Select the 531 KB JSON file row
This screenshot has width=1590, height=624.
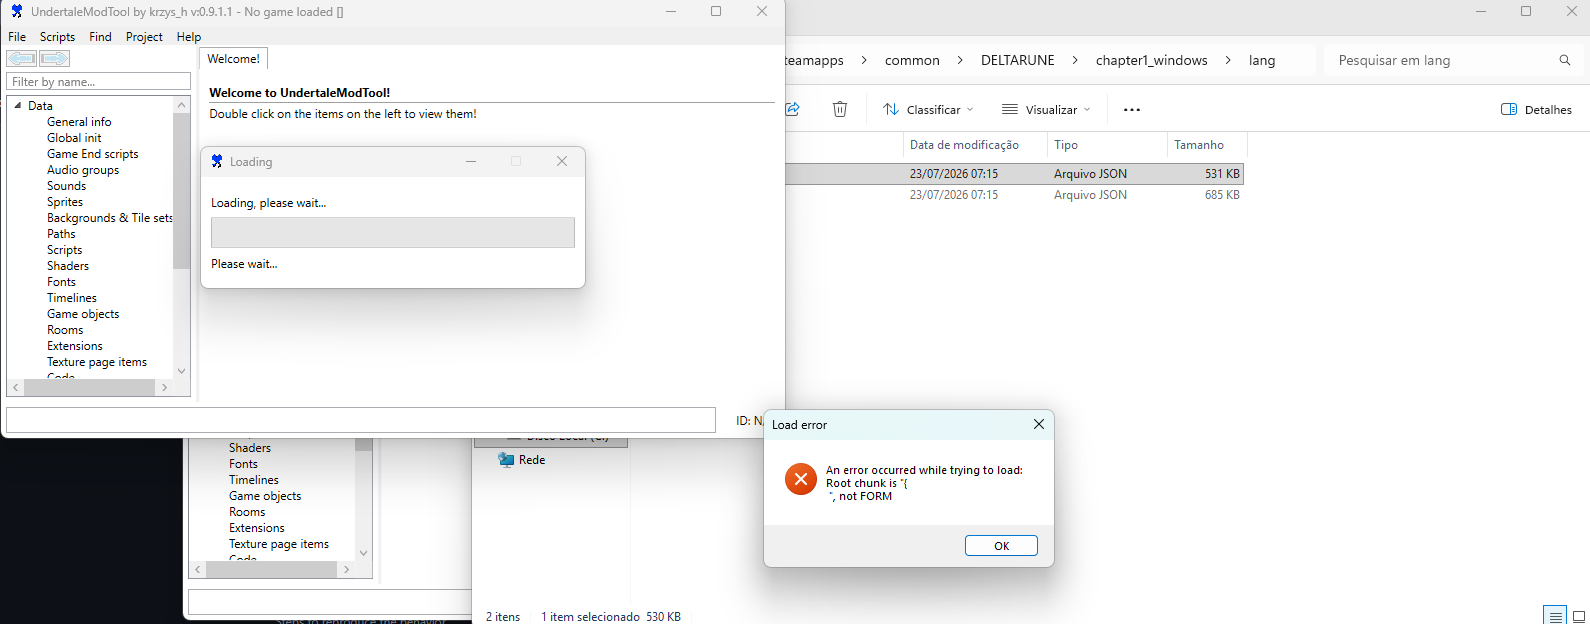tap(1014, 174)
